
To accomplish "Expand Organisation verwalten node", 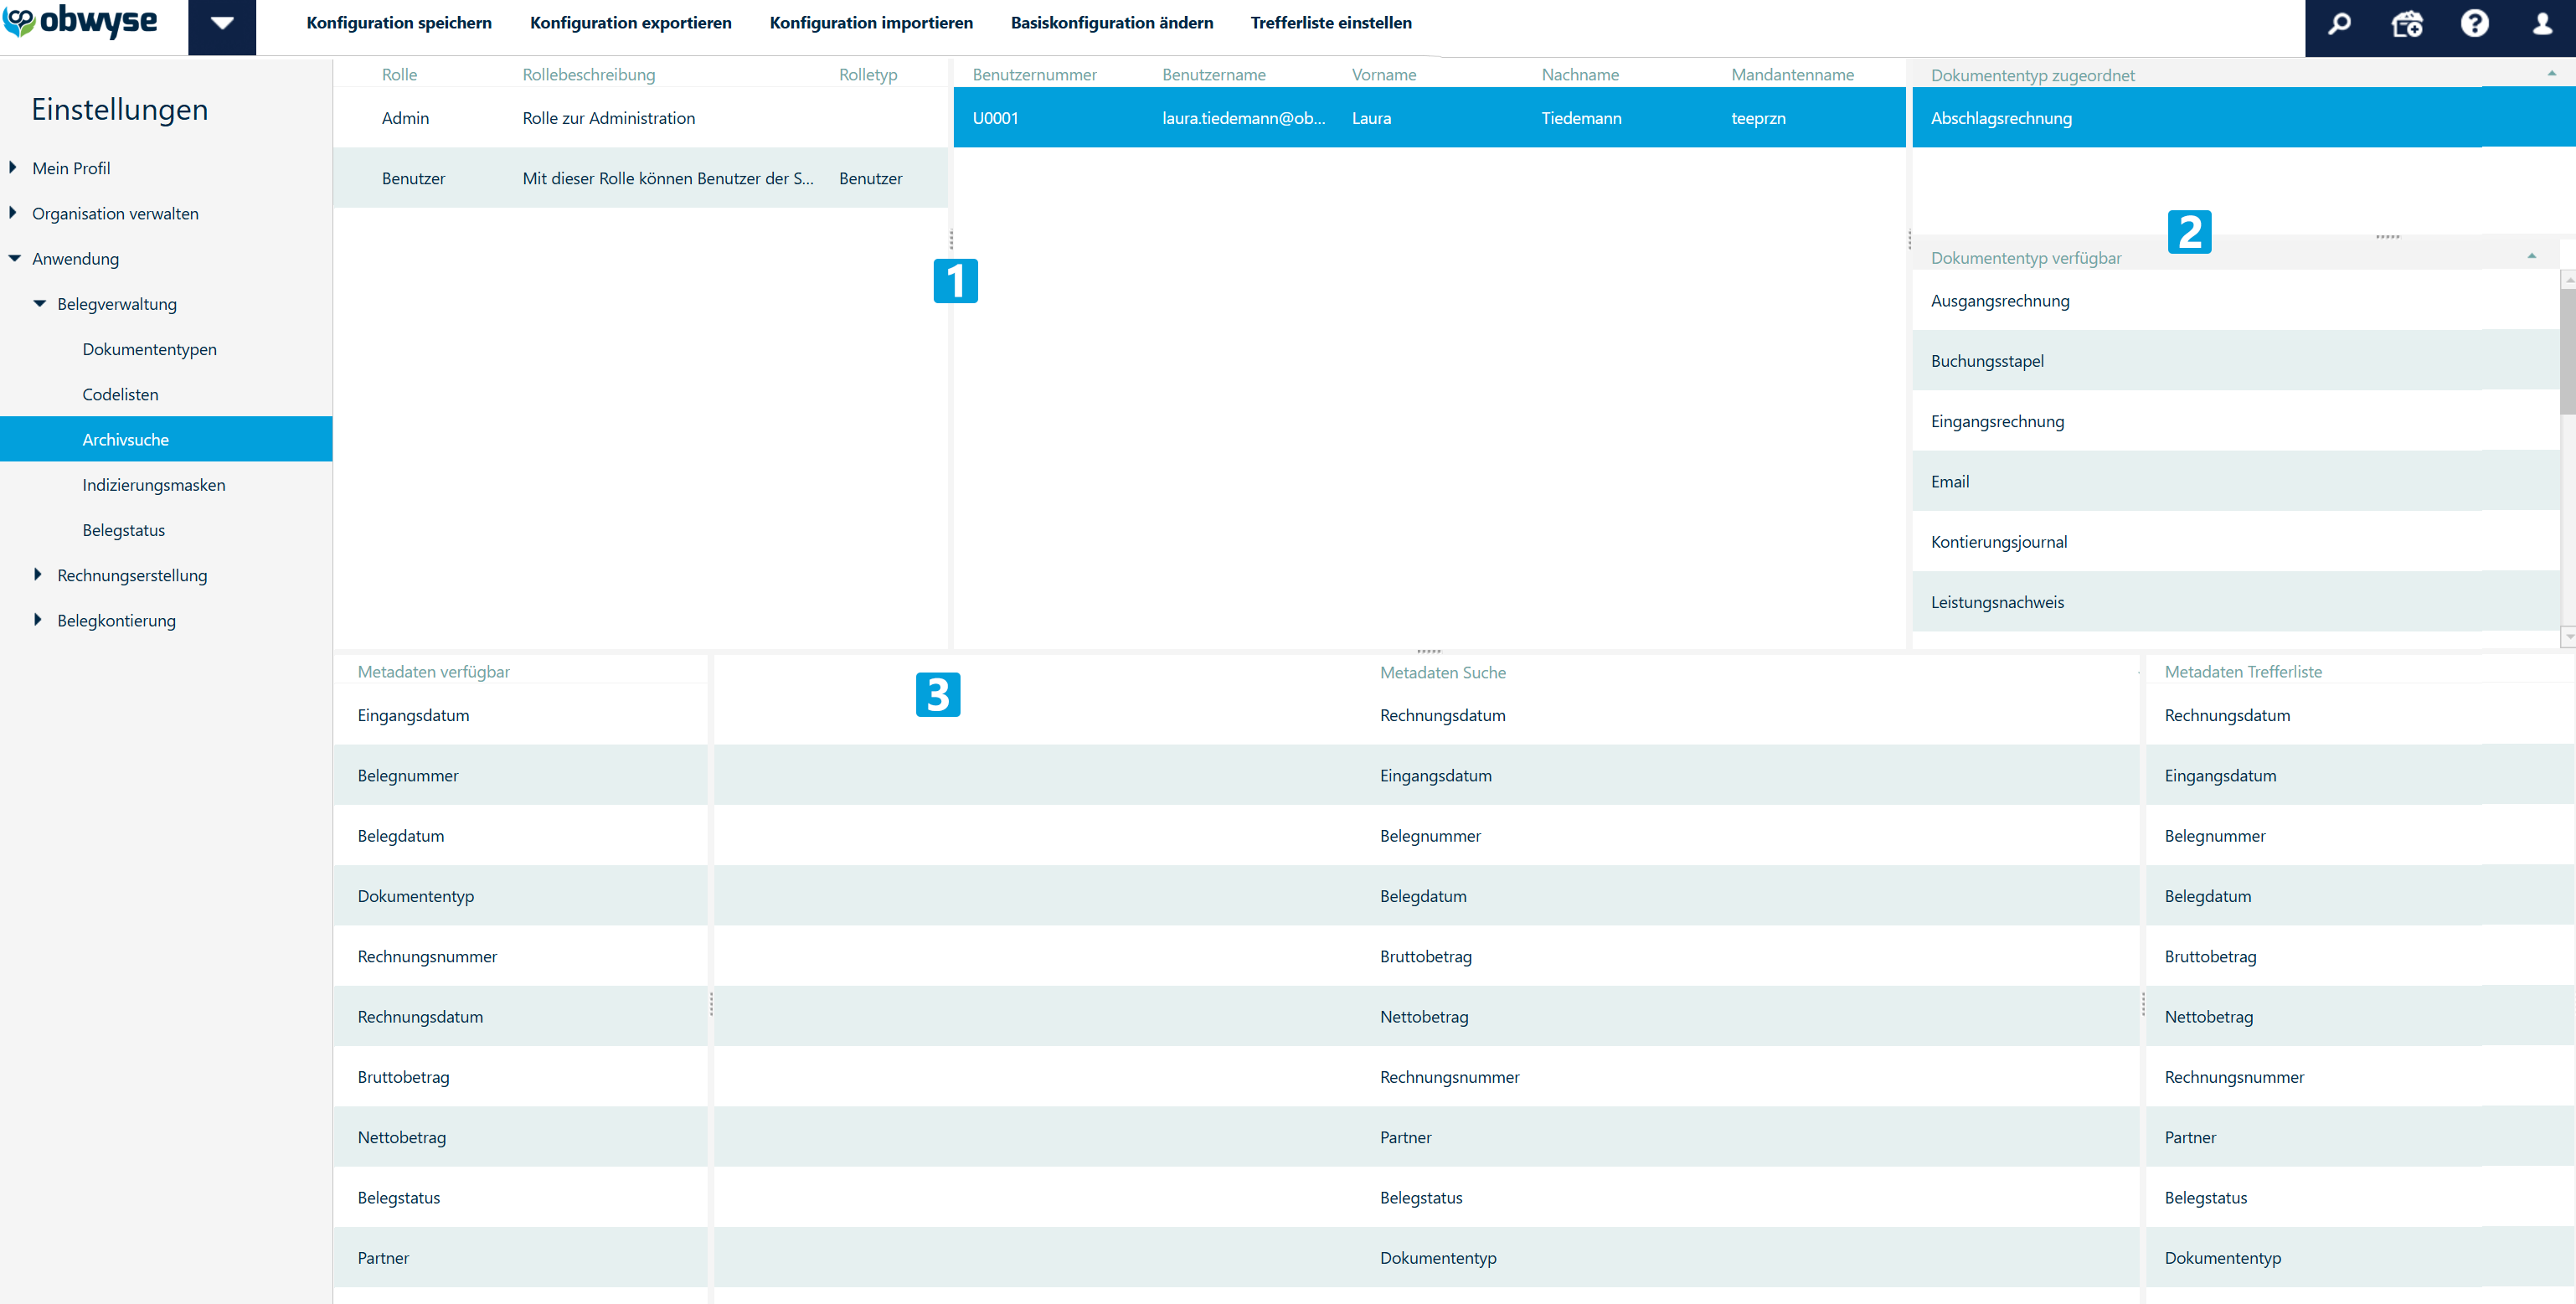I will tap(14, 213).
